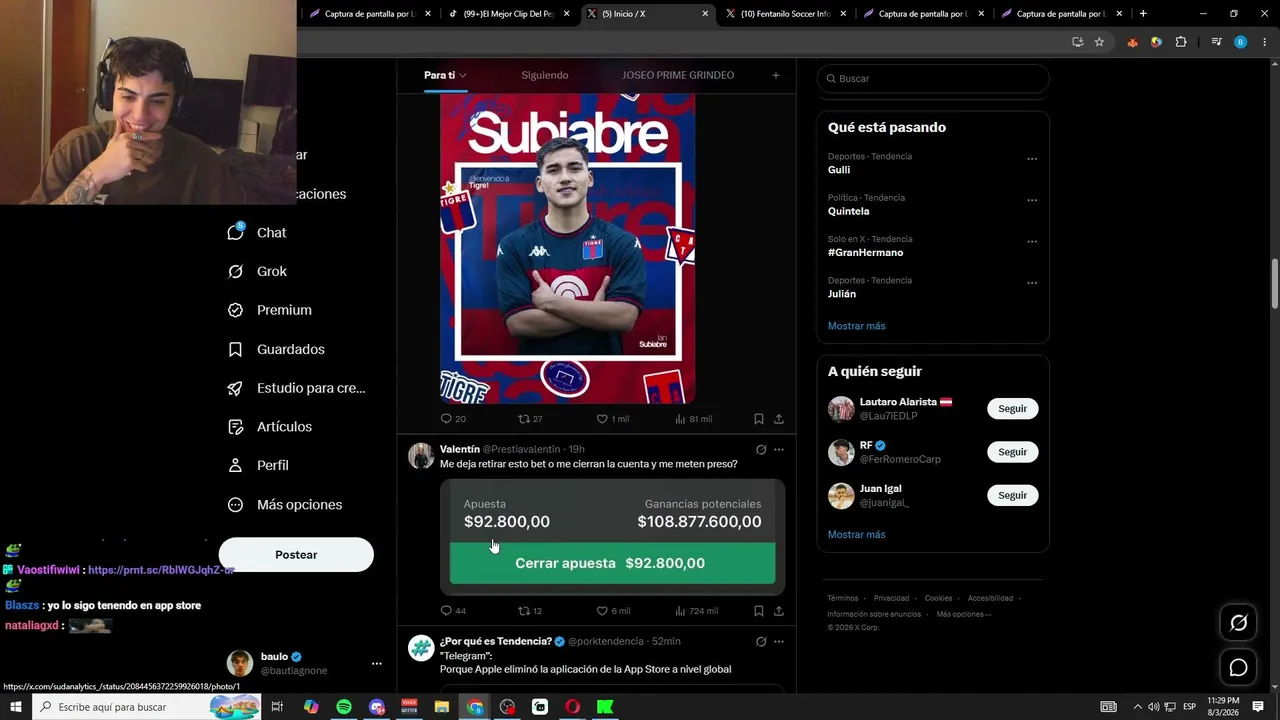
Task: Add a new timeline tab with plus
Action: click(775, 75)
